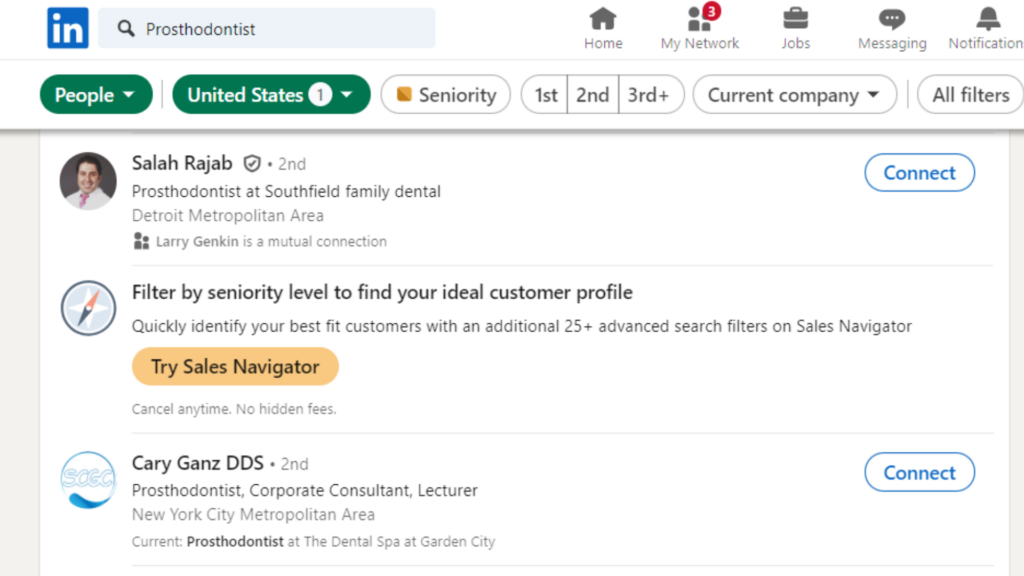Enable the 2nd connections filter
1024x576 pixels.
[x=592, y=94]
